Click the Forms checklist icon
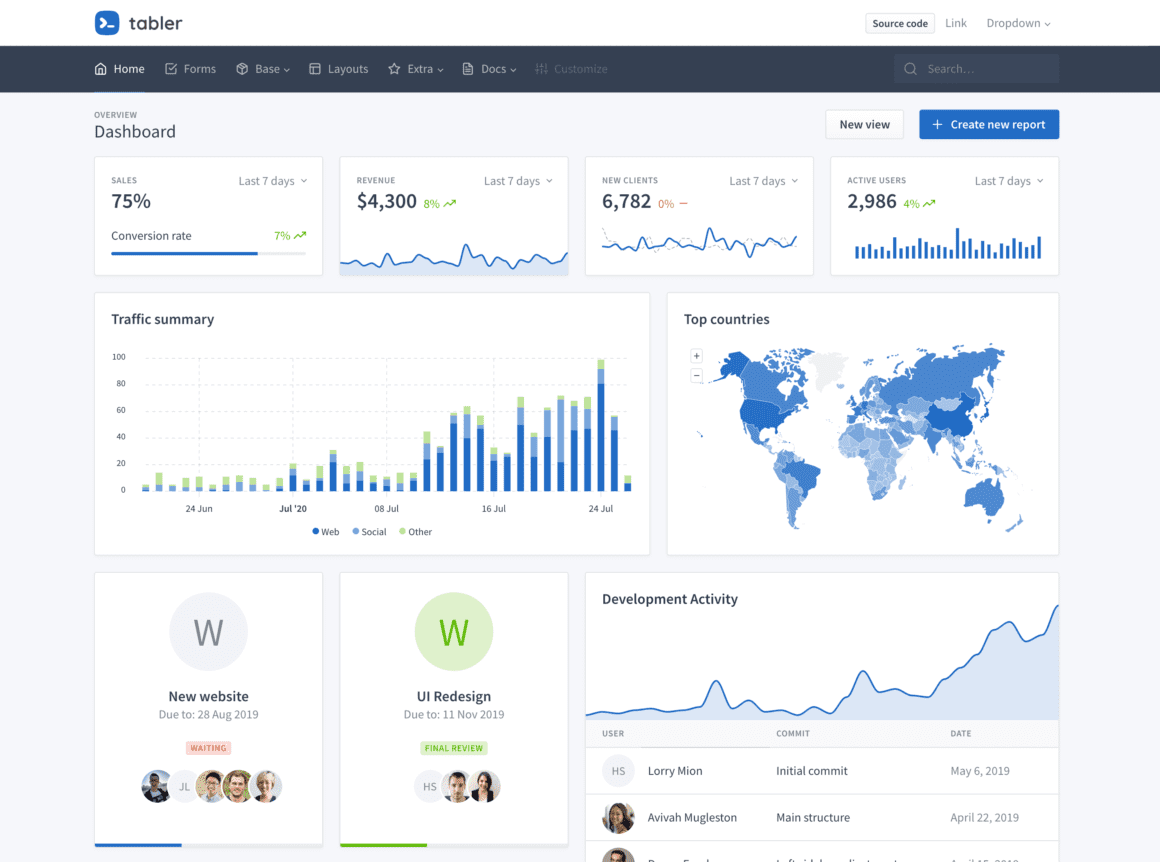This screenshot has height=862, width=1160. point(170,68)
